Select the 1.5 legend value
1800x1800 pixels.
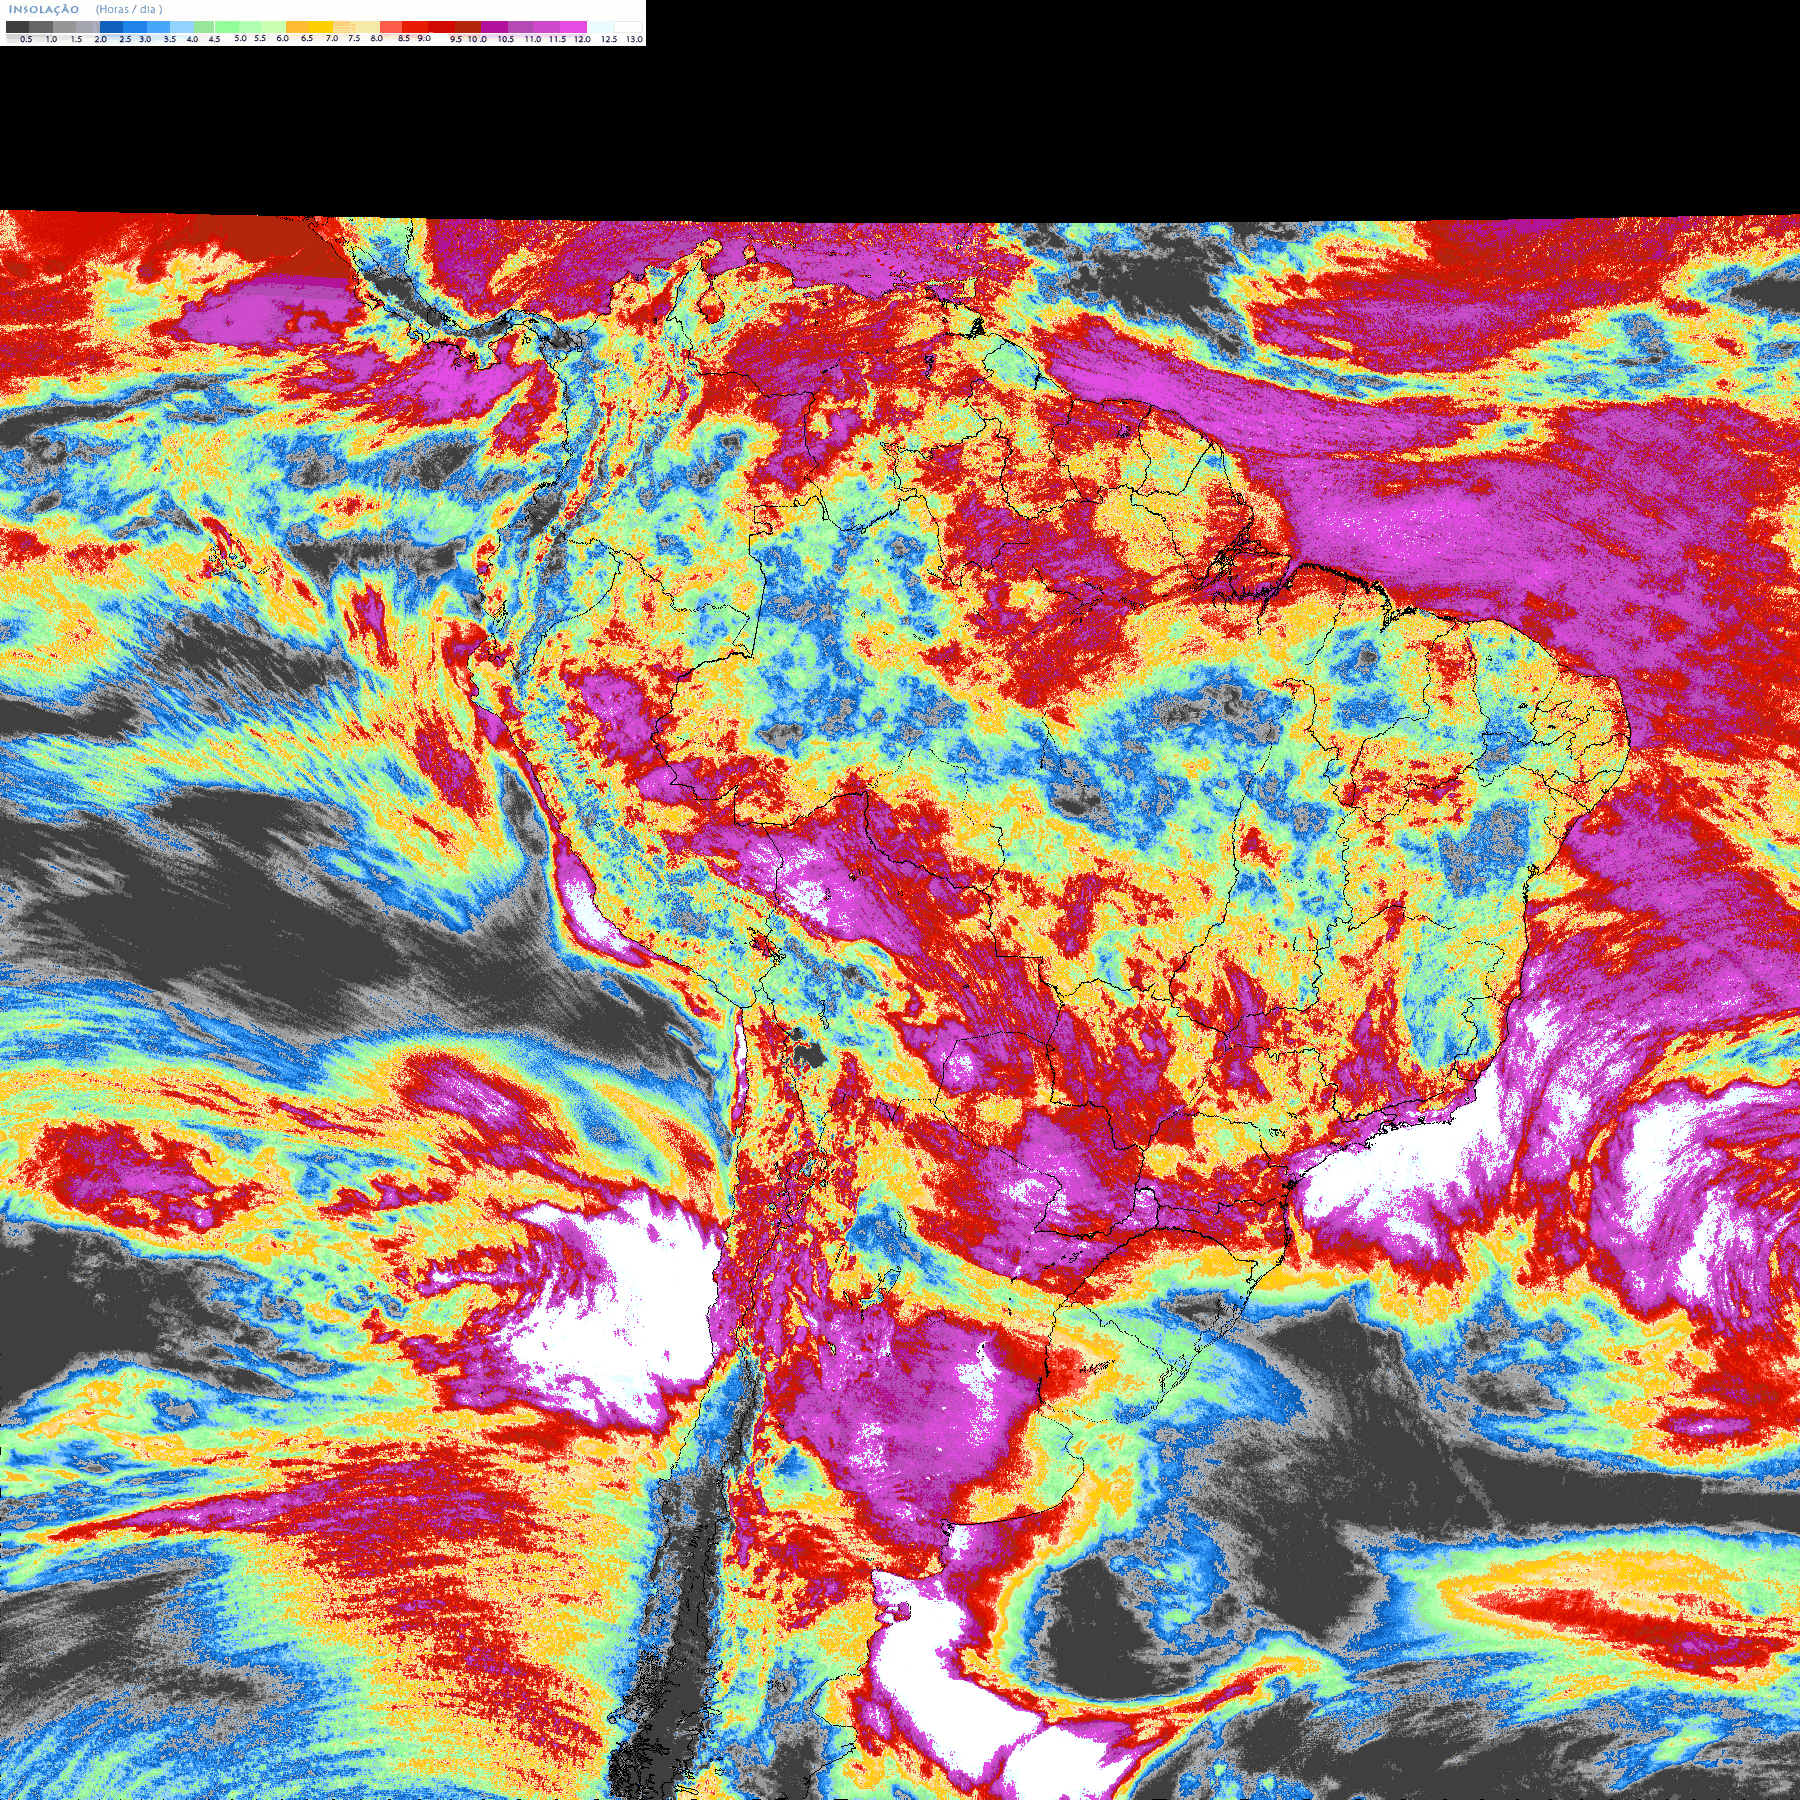(76, 39)
